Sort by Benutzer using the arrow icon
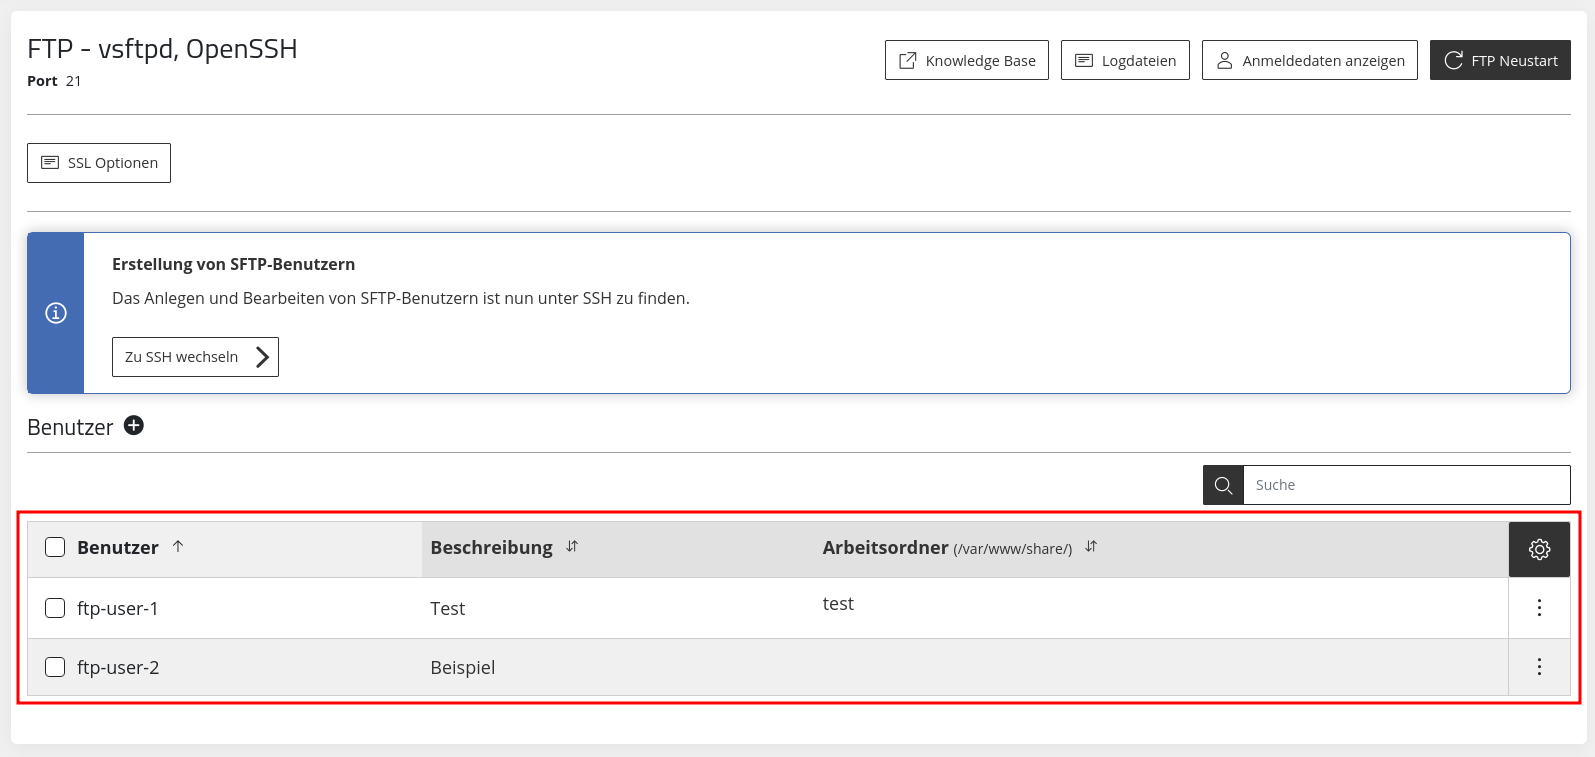This screenshot has height=757, width=1595. tap(178, 546)
